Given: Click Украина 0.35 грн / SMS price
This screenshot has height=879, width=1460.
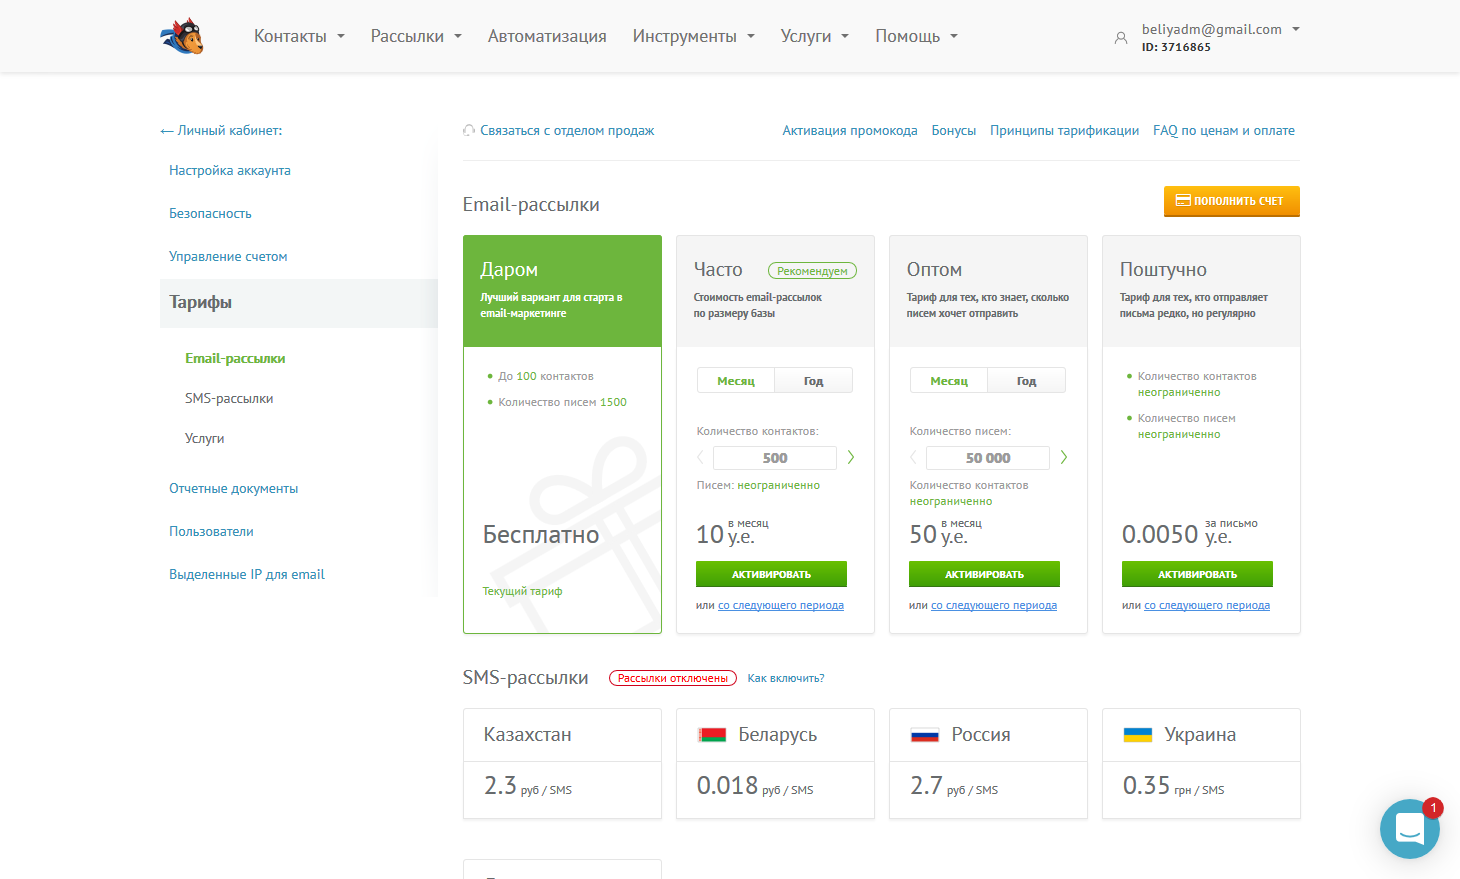Looking at the screenshot, I should pyautogui.click(x=1174, y=786).
